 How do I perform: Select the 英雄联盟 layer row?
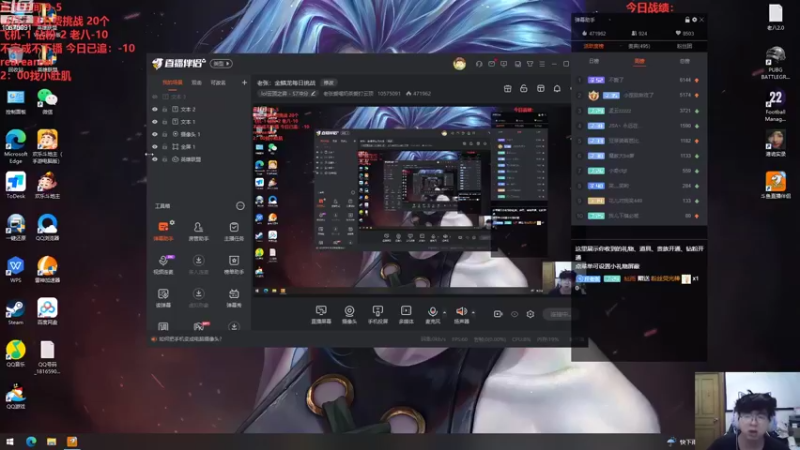[x=199, y=159]
